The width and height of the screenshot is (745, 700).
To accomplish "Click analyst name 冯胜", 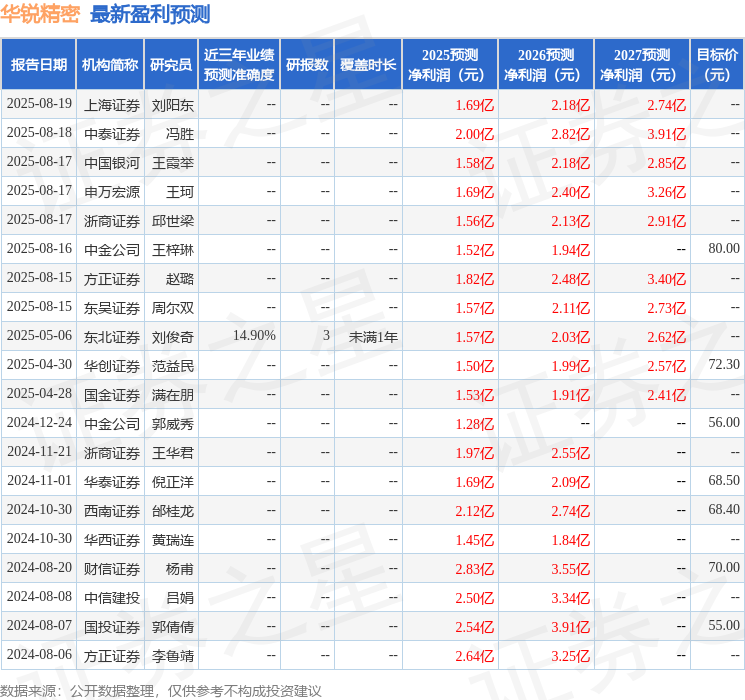I will (180, 134).
